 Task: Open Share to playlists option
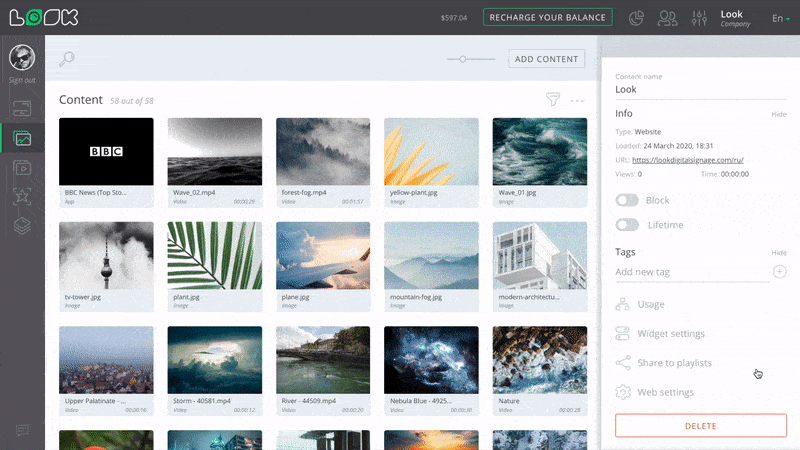pyautogui.click(x=674, y=363)
